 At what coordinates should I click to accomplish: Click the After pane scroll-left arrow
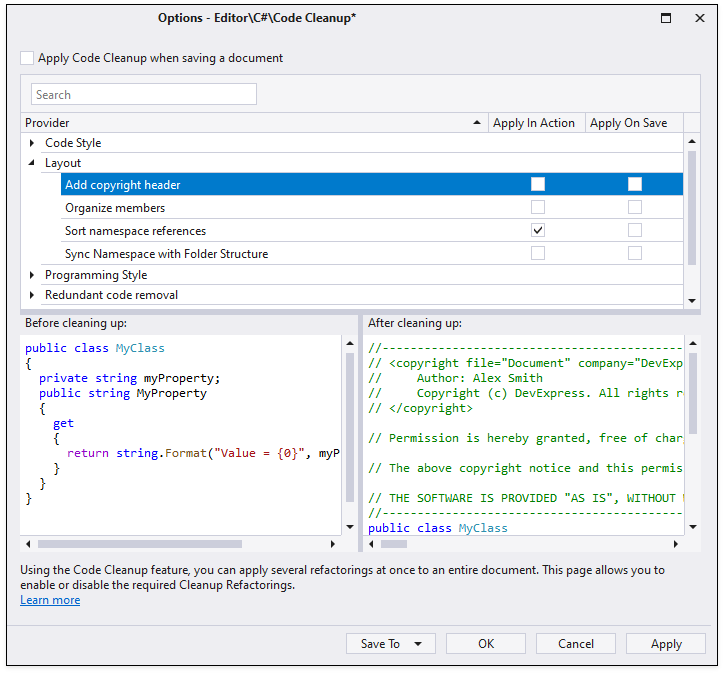[x=371, y=544]
